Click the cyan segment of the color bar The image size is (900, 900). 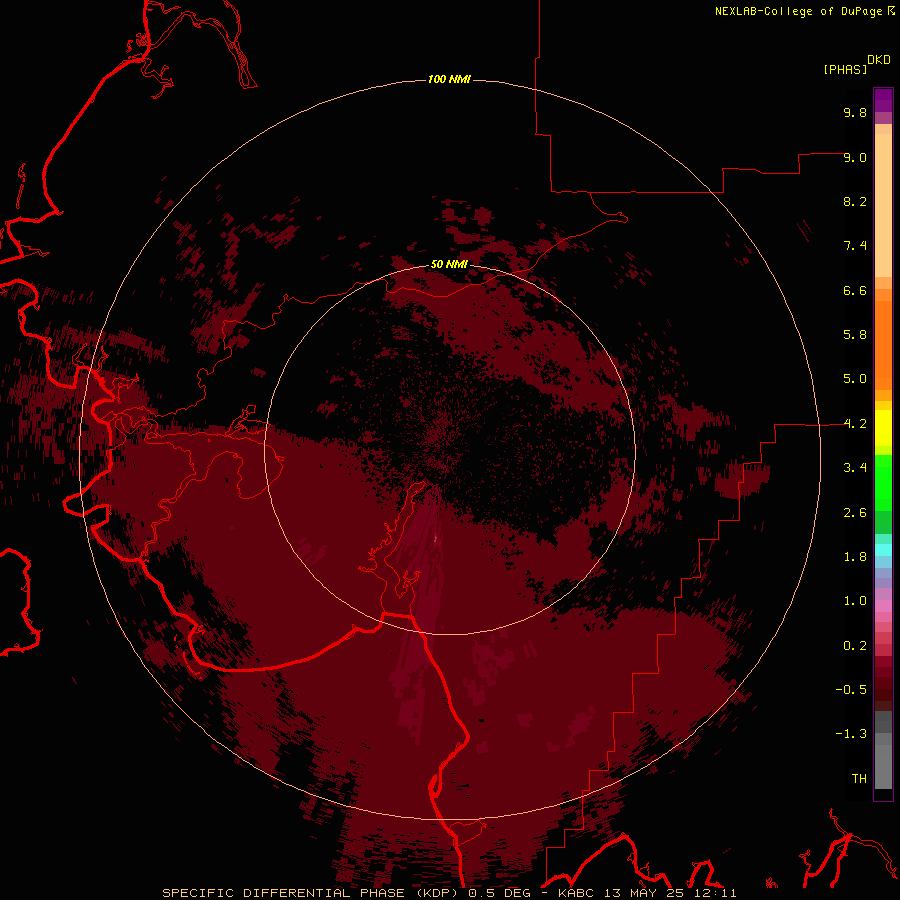[883, 550]
